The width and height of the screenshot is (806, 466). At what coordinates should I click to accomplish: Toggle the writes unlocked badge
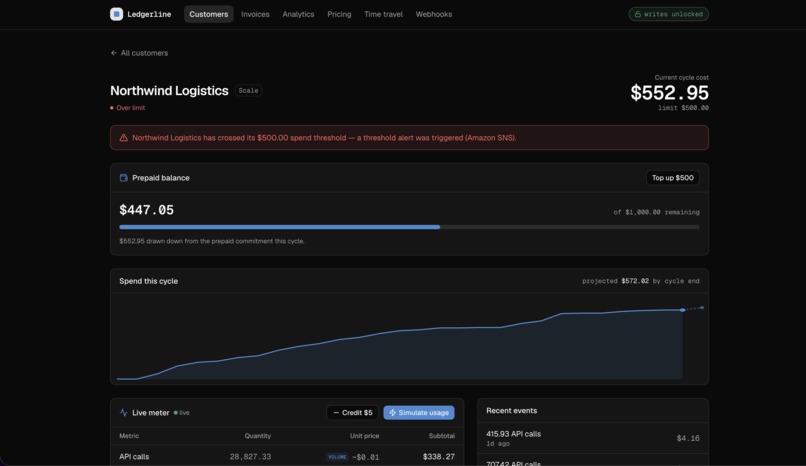click(668, 14)
